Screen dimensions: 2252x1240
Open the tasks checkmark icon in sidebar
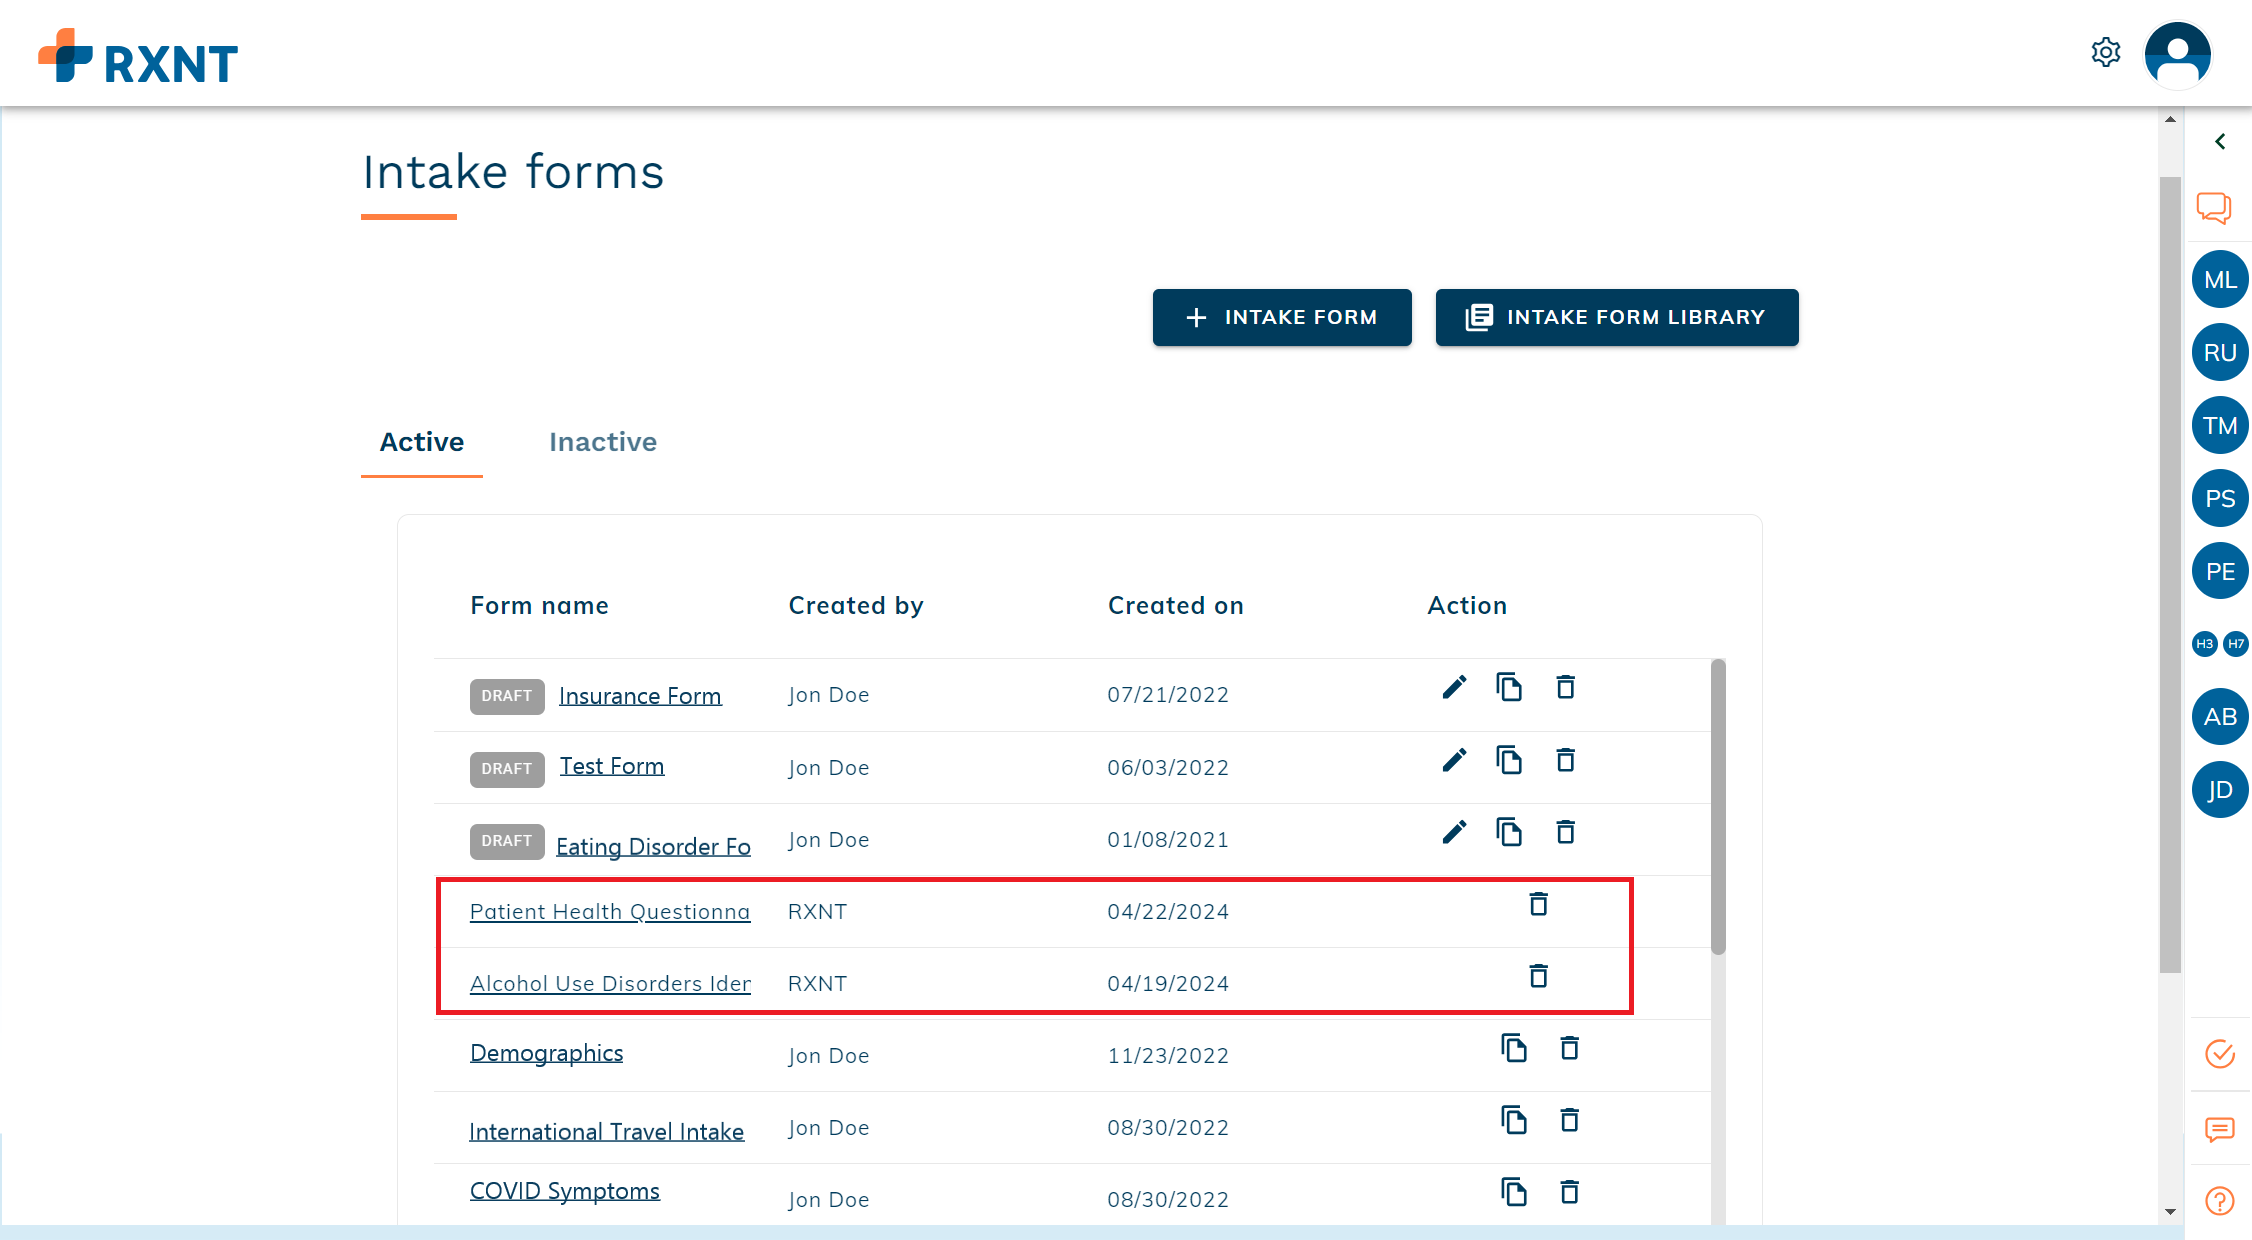coord(2220,1054)
